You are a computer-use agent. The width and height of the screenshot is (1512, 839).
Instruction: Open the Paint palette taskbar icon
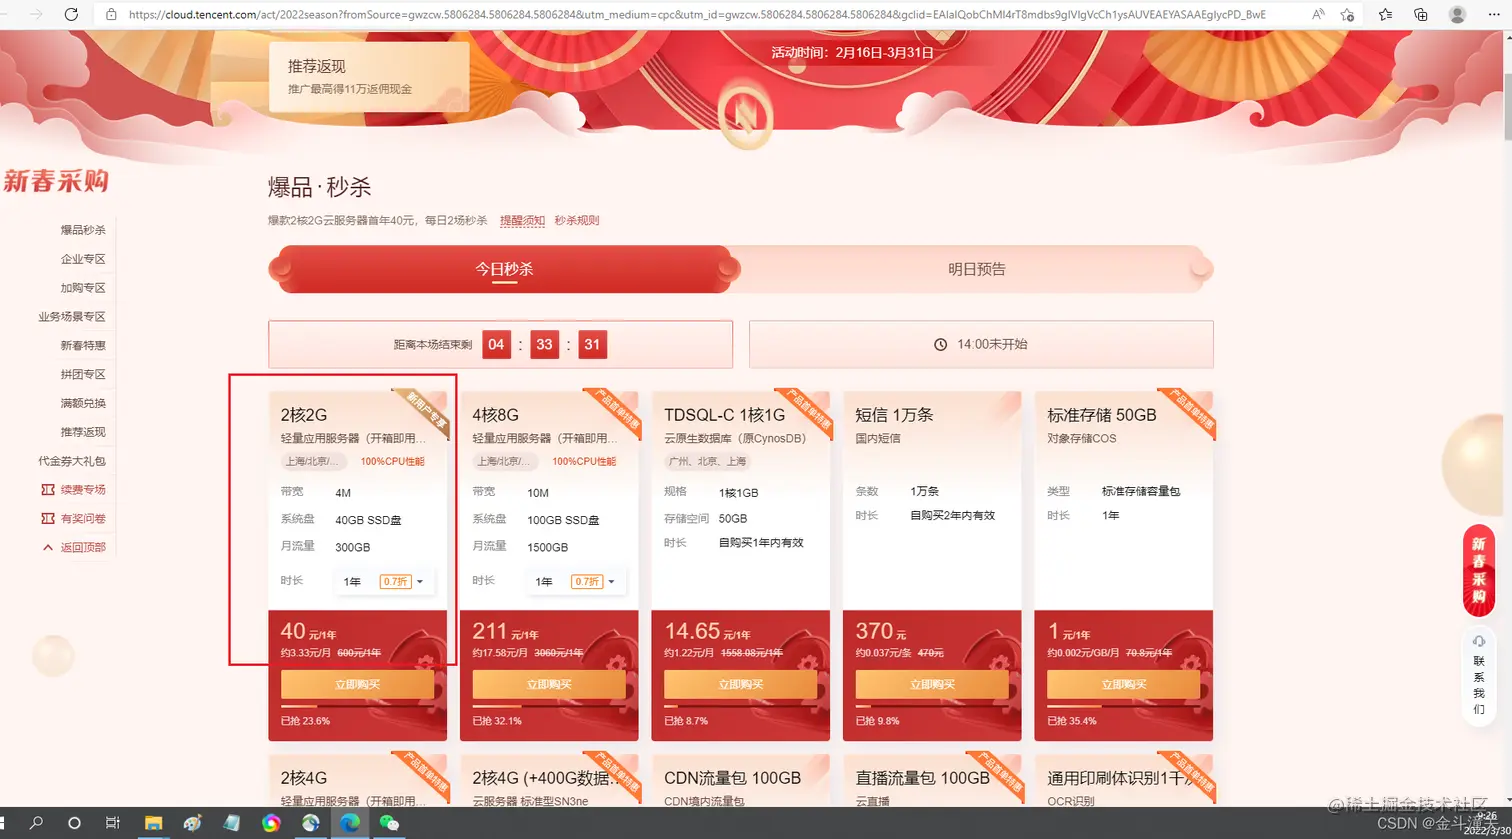[x=193, y=823]
